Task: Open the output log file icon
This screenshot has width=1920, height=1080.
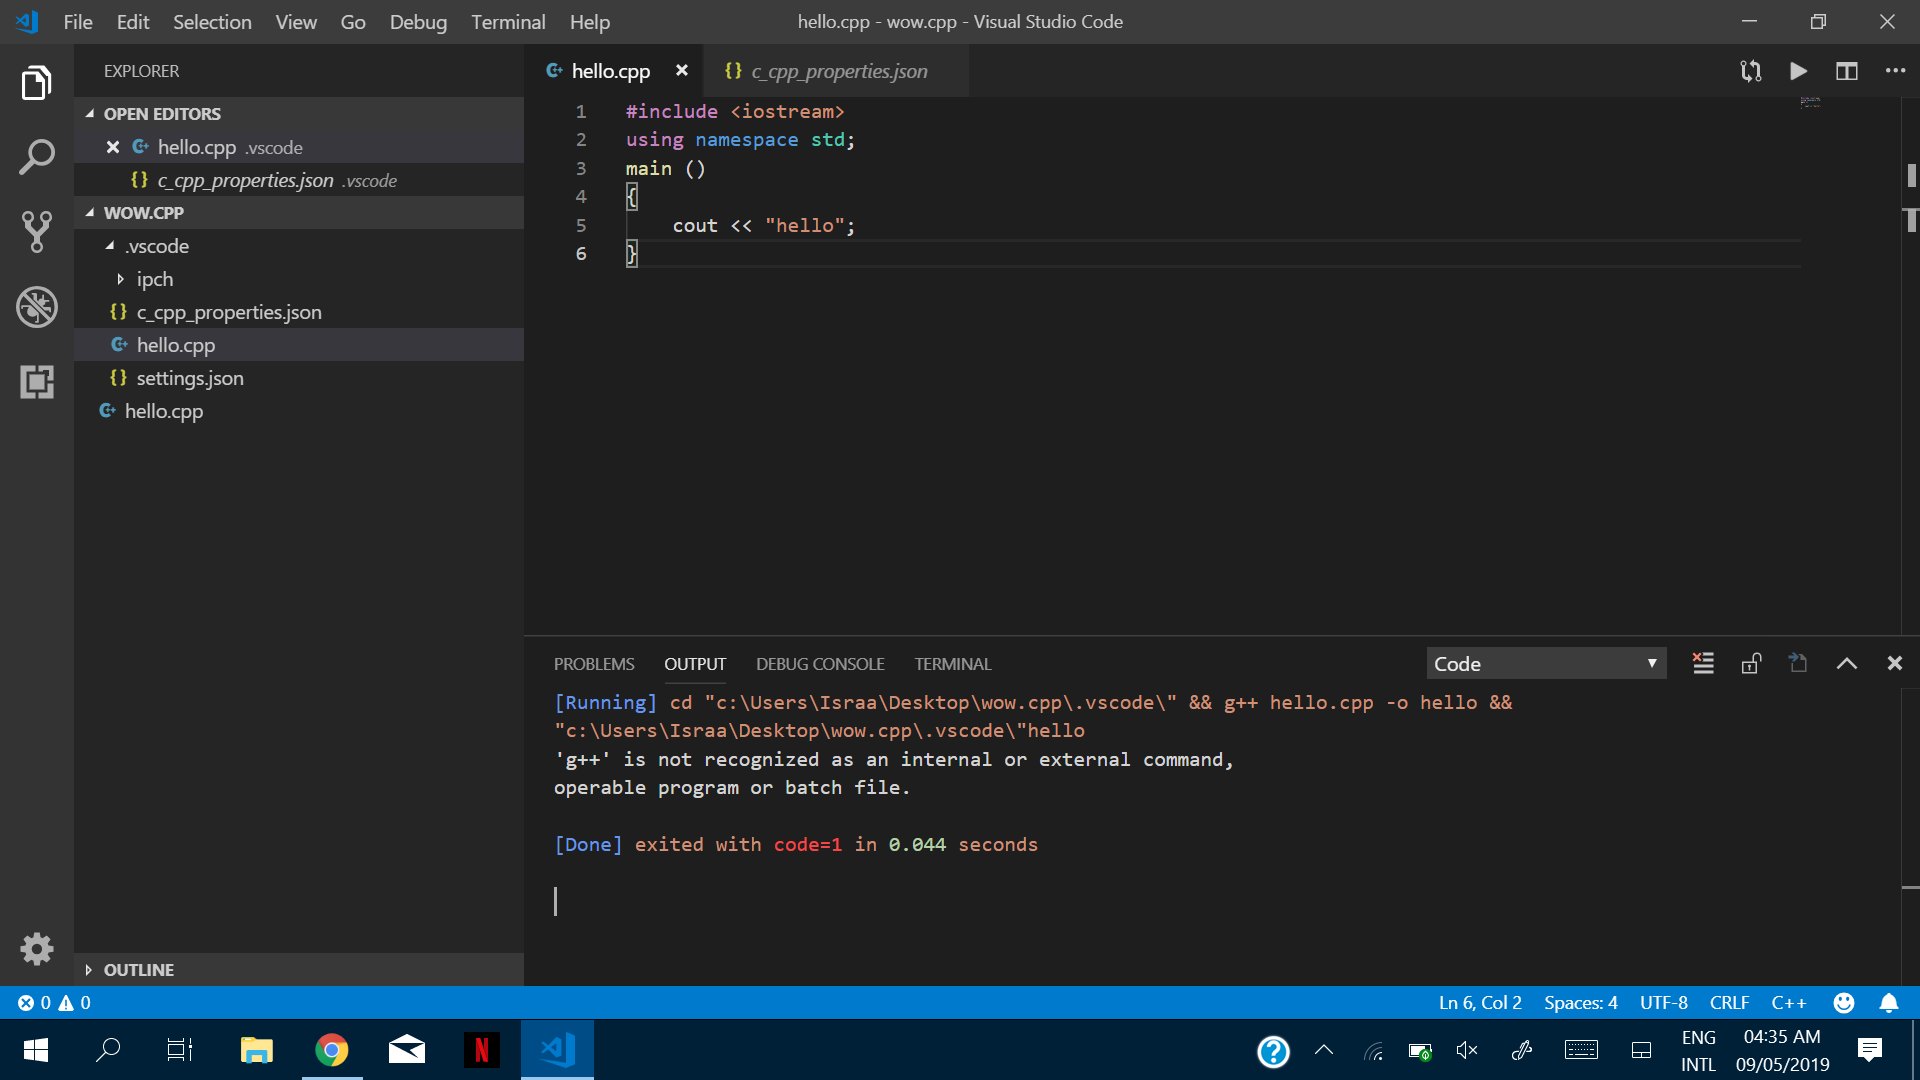Action: point(1798,663)
